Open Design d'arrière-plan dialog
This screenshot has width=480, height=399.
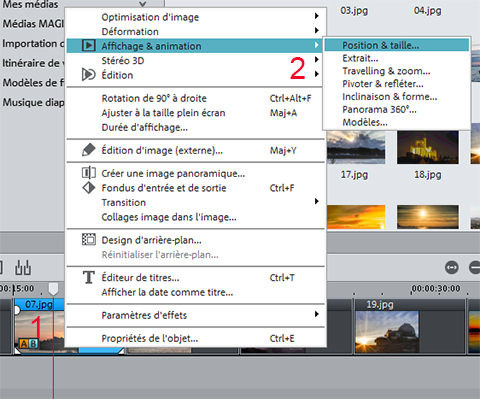196,240
